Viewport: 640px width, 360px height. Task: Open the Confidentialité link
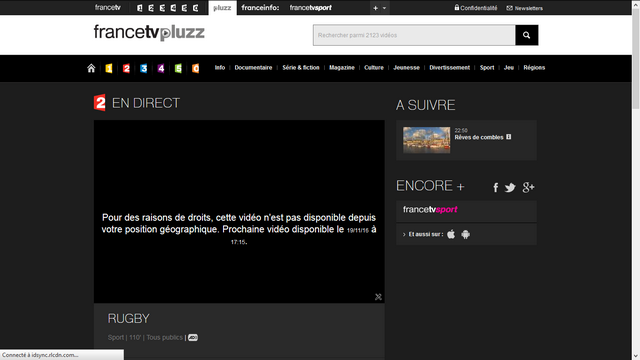476,8
